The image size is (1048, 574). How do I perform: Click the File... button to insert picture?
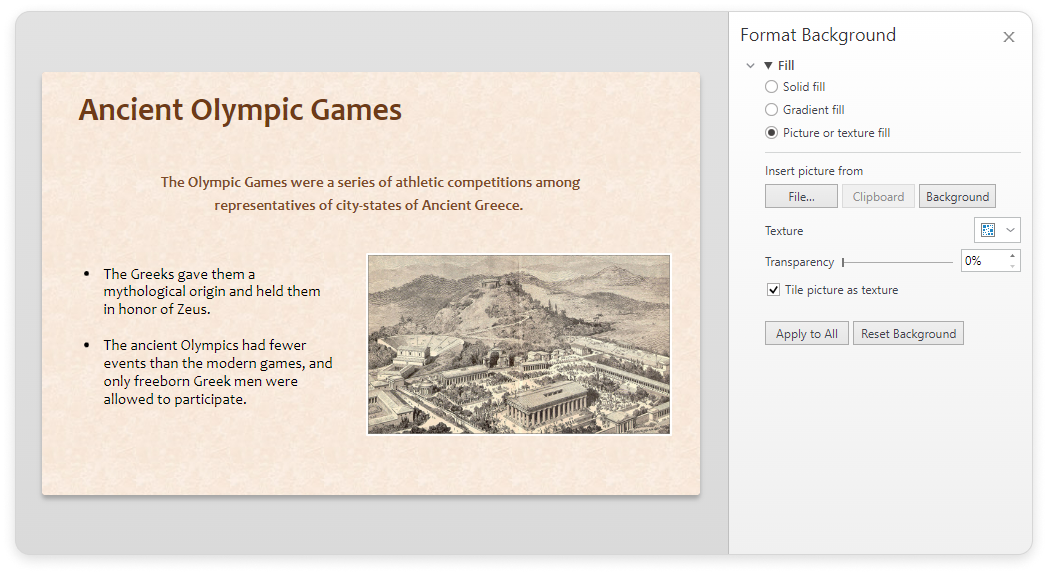tap(801, 197)
